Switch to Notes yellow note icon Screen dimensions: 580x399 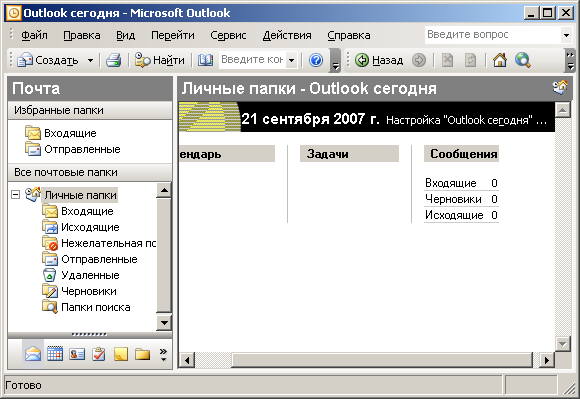(x=121, y=354)
